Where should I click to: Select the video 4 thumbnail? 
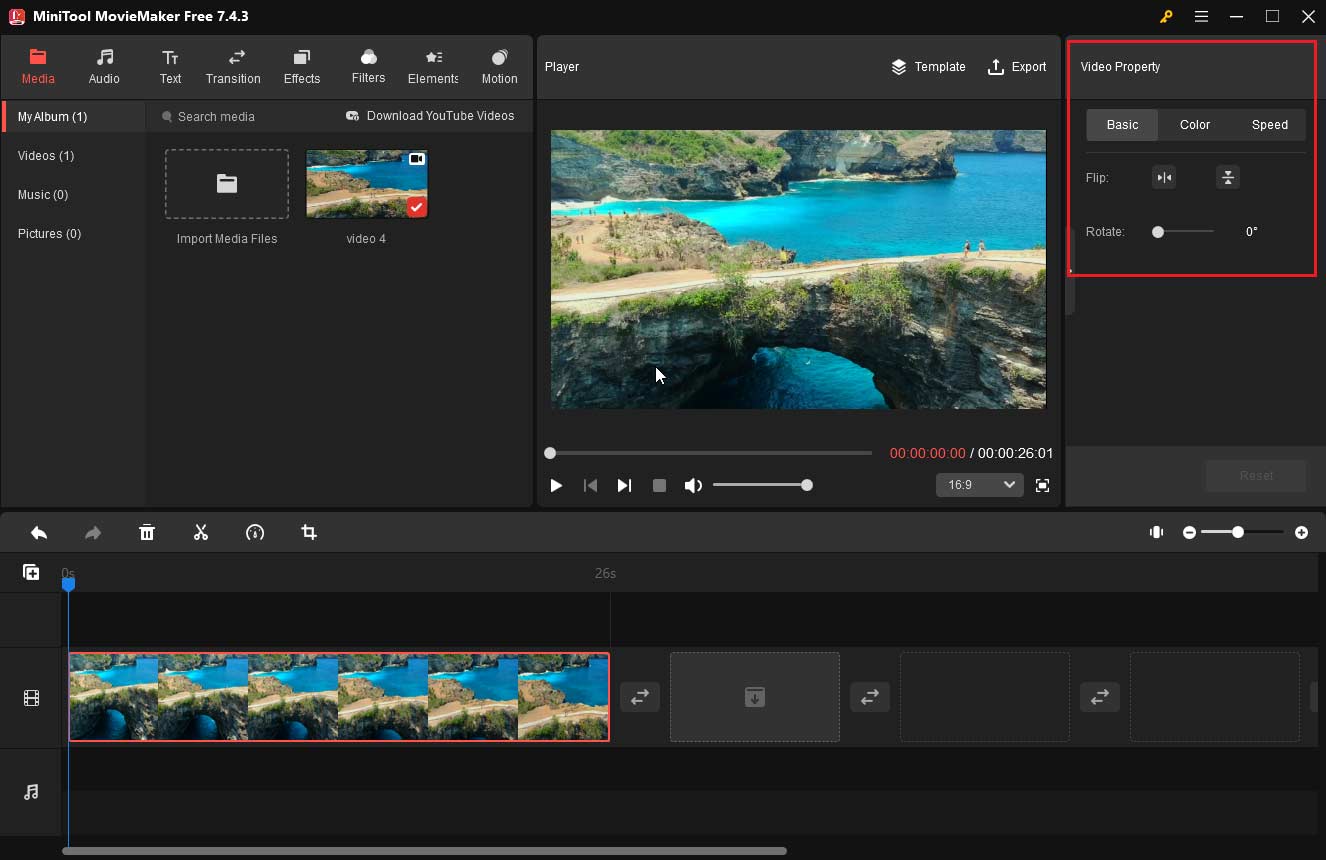(x=367, y=184)
